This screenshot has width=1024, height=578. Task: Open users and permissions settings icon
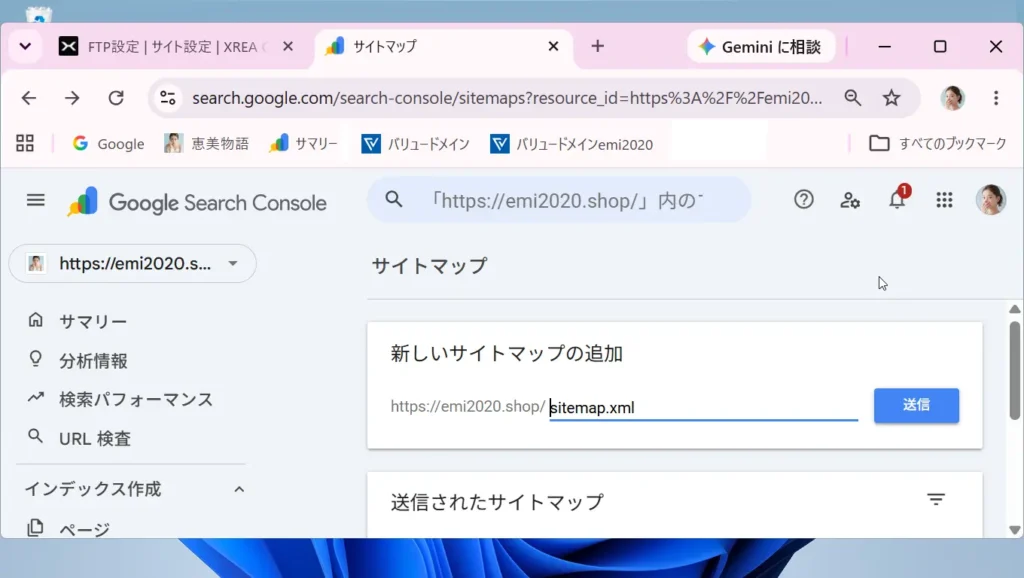[850, 200]
